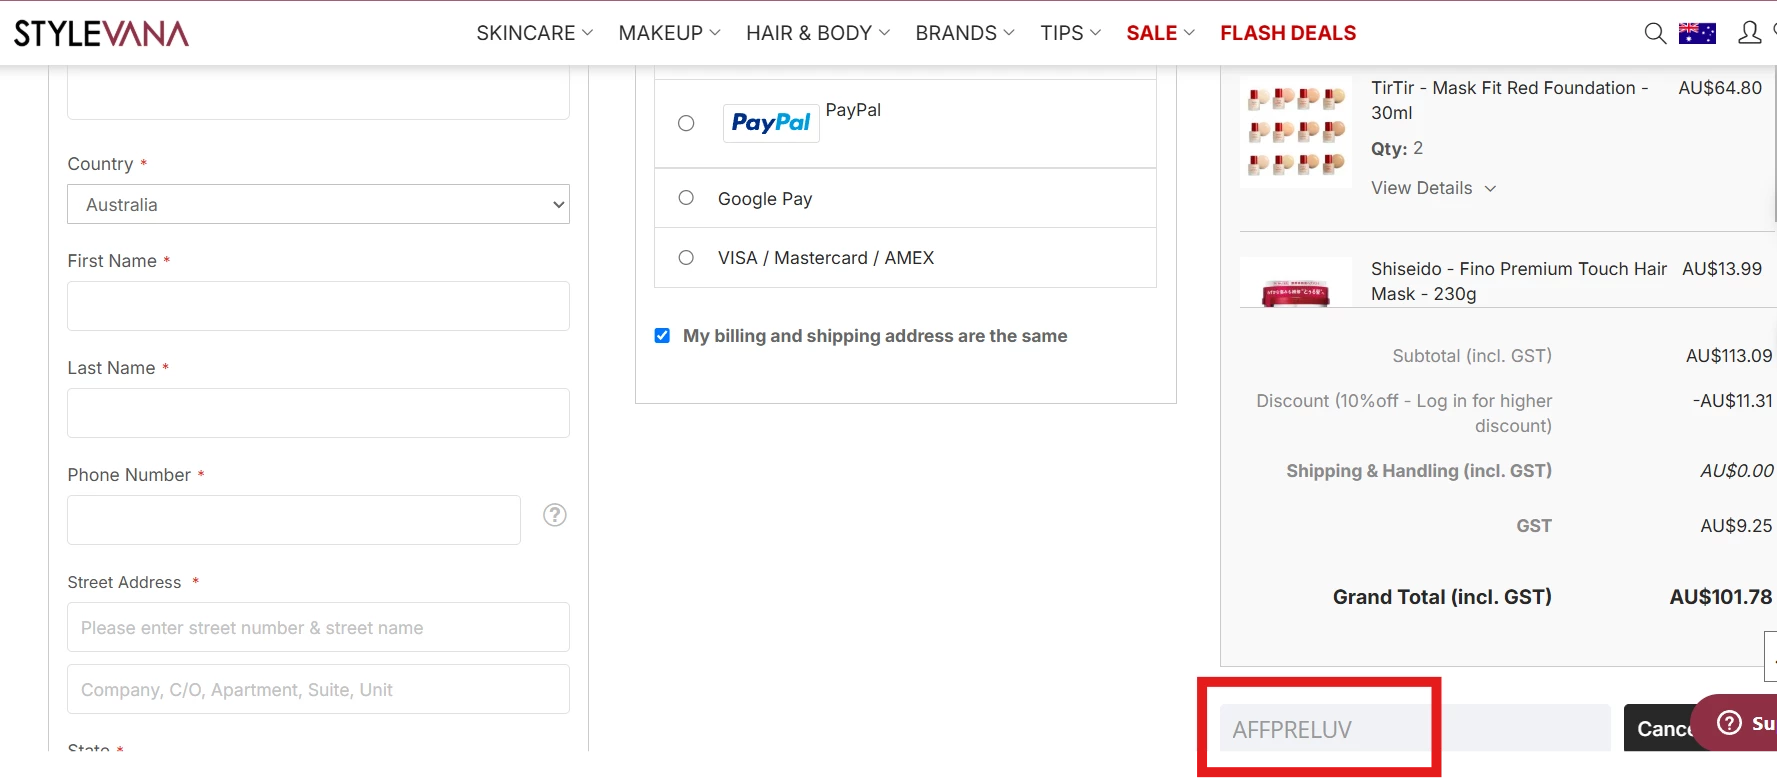1777x778 pixels.
Task: Focus the First Name field
Action: pos(318,306)
